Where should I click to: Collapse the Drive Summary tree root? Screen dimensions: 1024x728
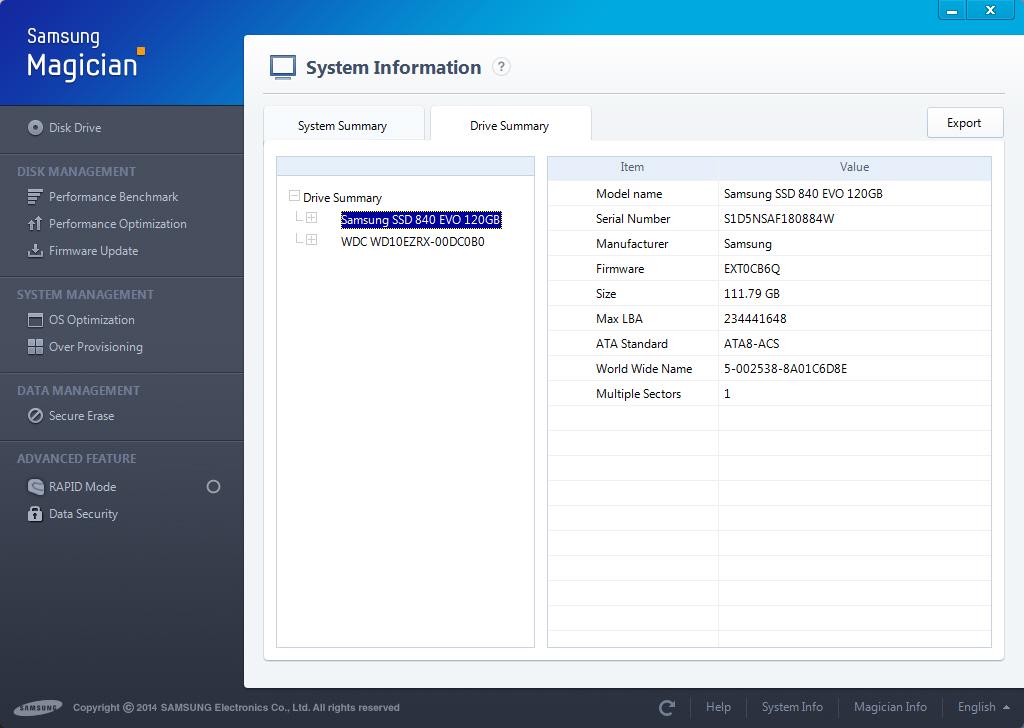[295, 196]
